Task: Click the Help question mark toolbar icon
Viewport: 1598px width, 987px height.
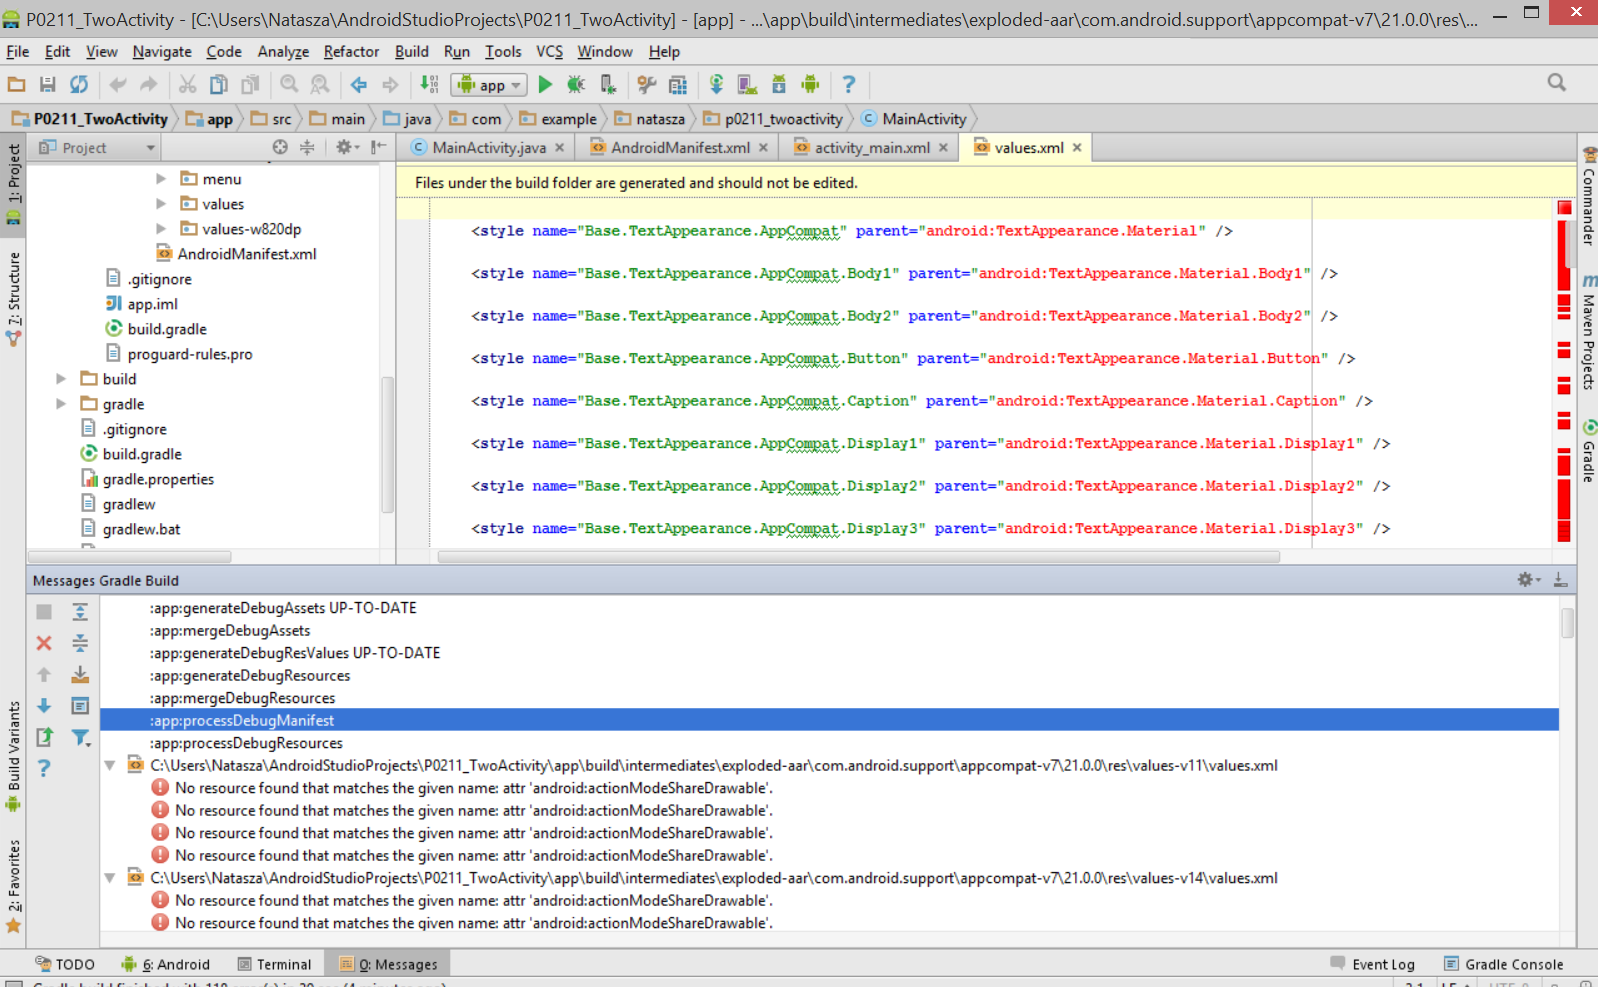Action: click(x=848, y=85)
